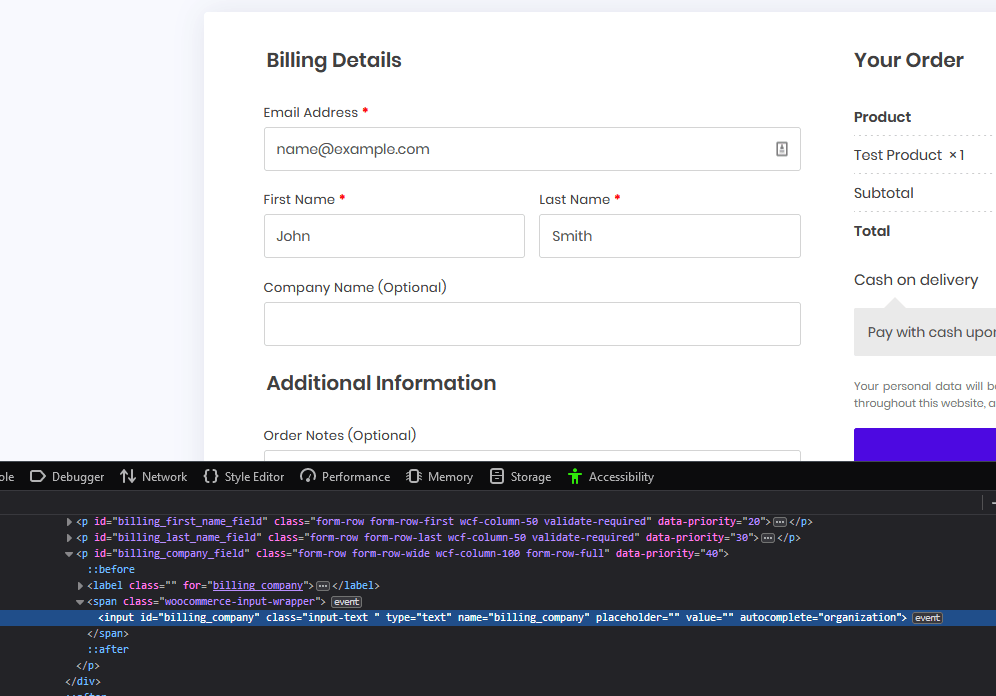Click the Total row label
996x696 pixels.
click(872, 231)
